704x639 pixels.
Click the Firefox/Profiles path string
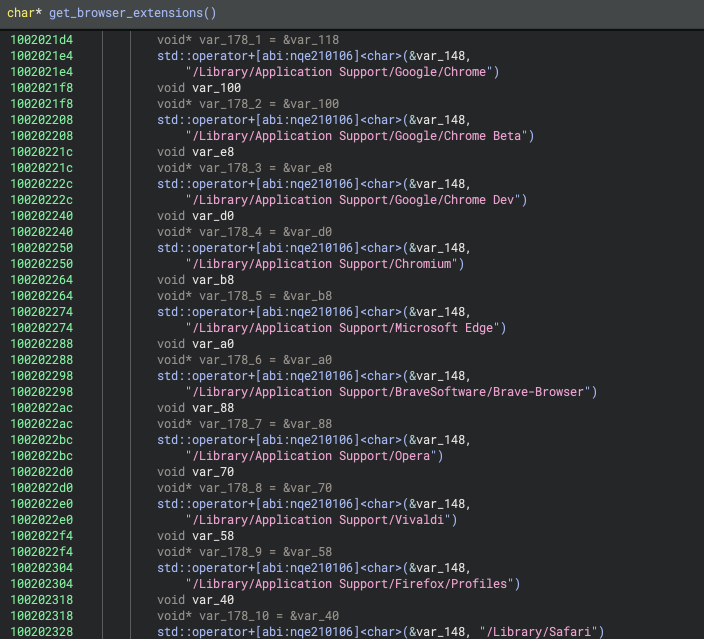(x=350, y=584)
